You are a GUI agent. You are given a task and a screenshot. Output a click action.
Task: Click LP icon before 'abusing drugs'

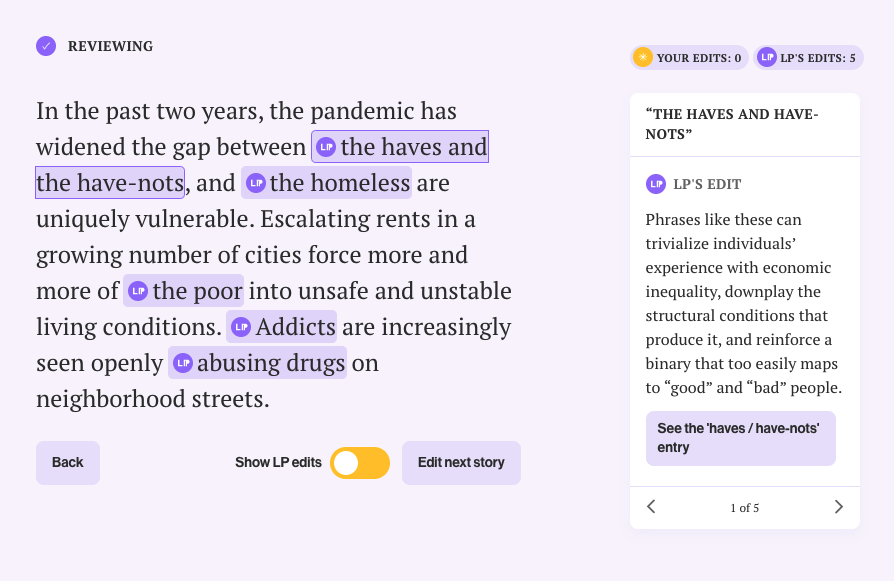tap(183, 363)
